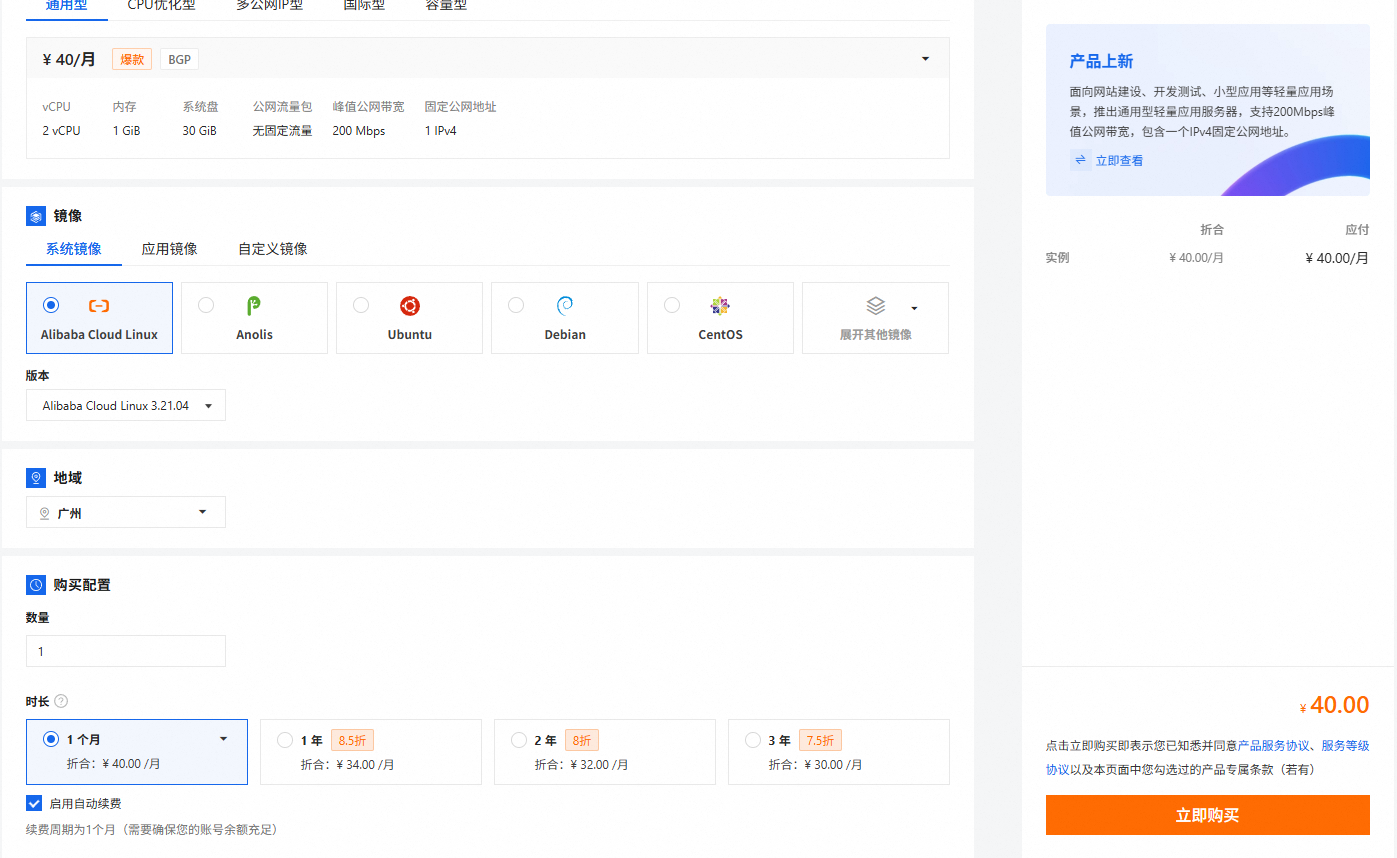Select the Alibaba Cloud Linux radio button
1397x858 pixels.
pyautogui.click(x=51, y=305)
